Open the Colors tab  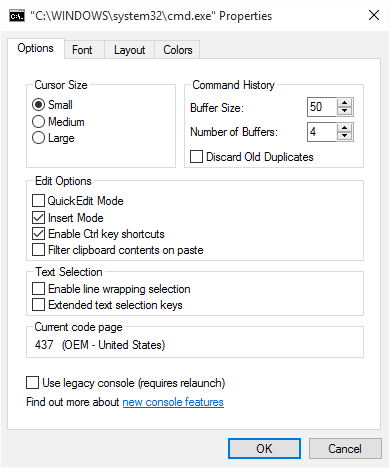coord(178,50)
